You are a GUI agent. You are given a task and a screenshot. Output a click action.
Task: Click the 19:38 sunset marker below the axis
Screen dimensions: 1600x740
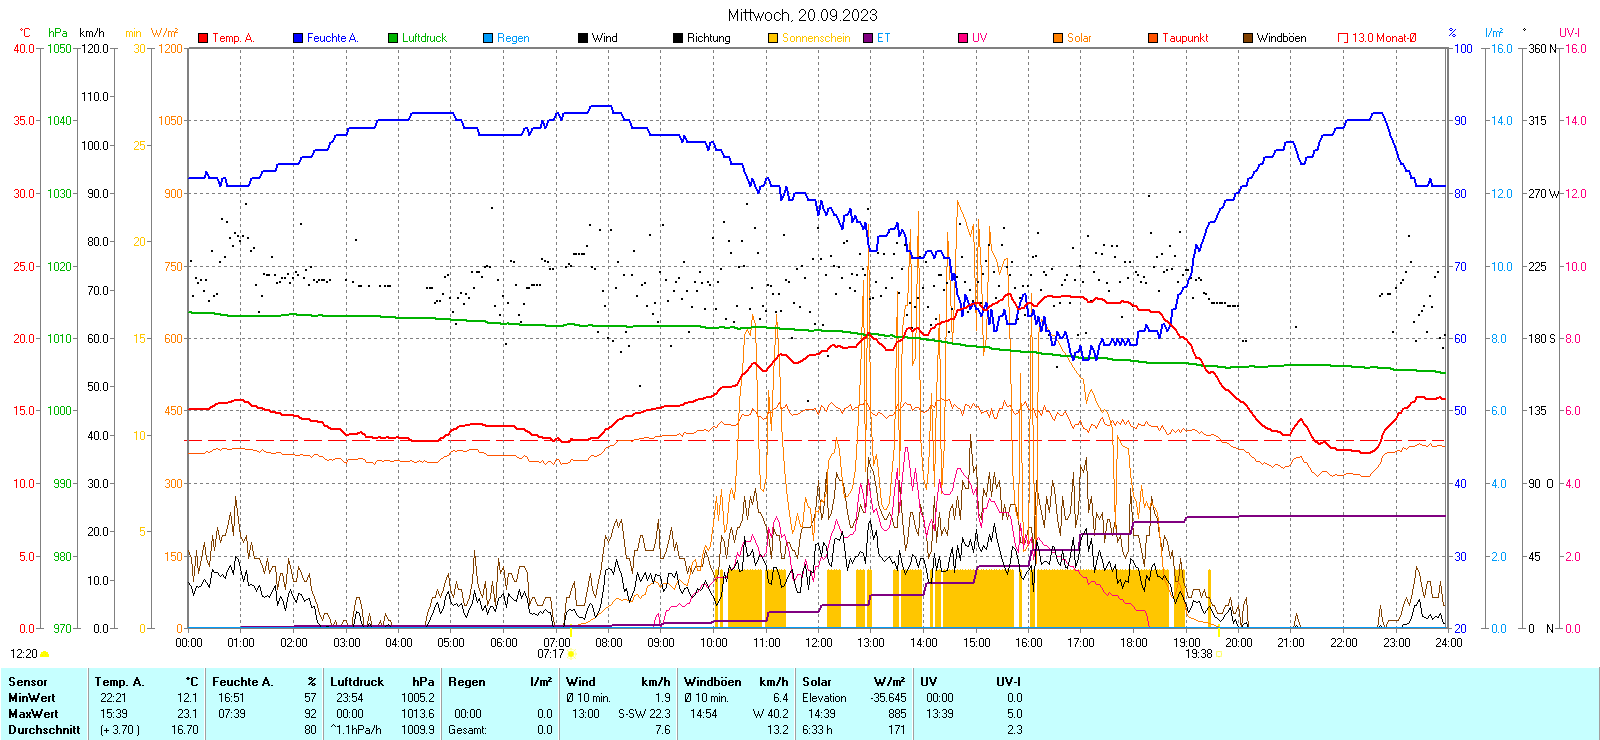[x=1198, y=654]
